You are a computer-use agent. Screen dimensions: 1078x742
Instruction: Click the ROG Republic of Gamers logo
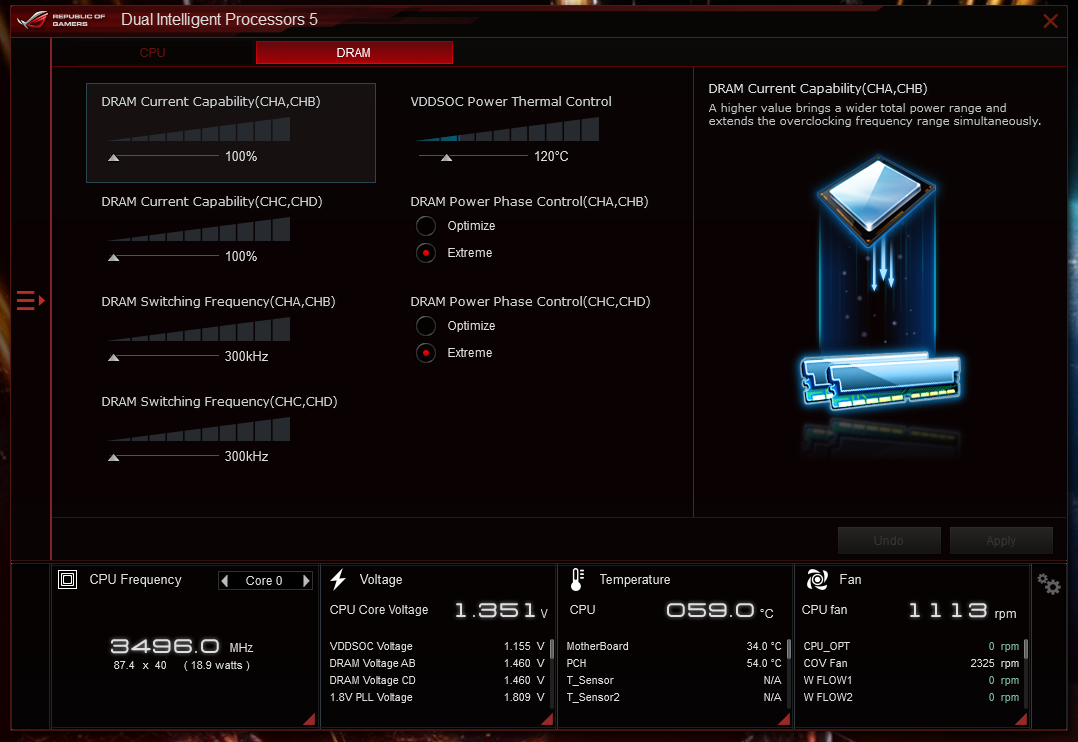[61, 19]
